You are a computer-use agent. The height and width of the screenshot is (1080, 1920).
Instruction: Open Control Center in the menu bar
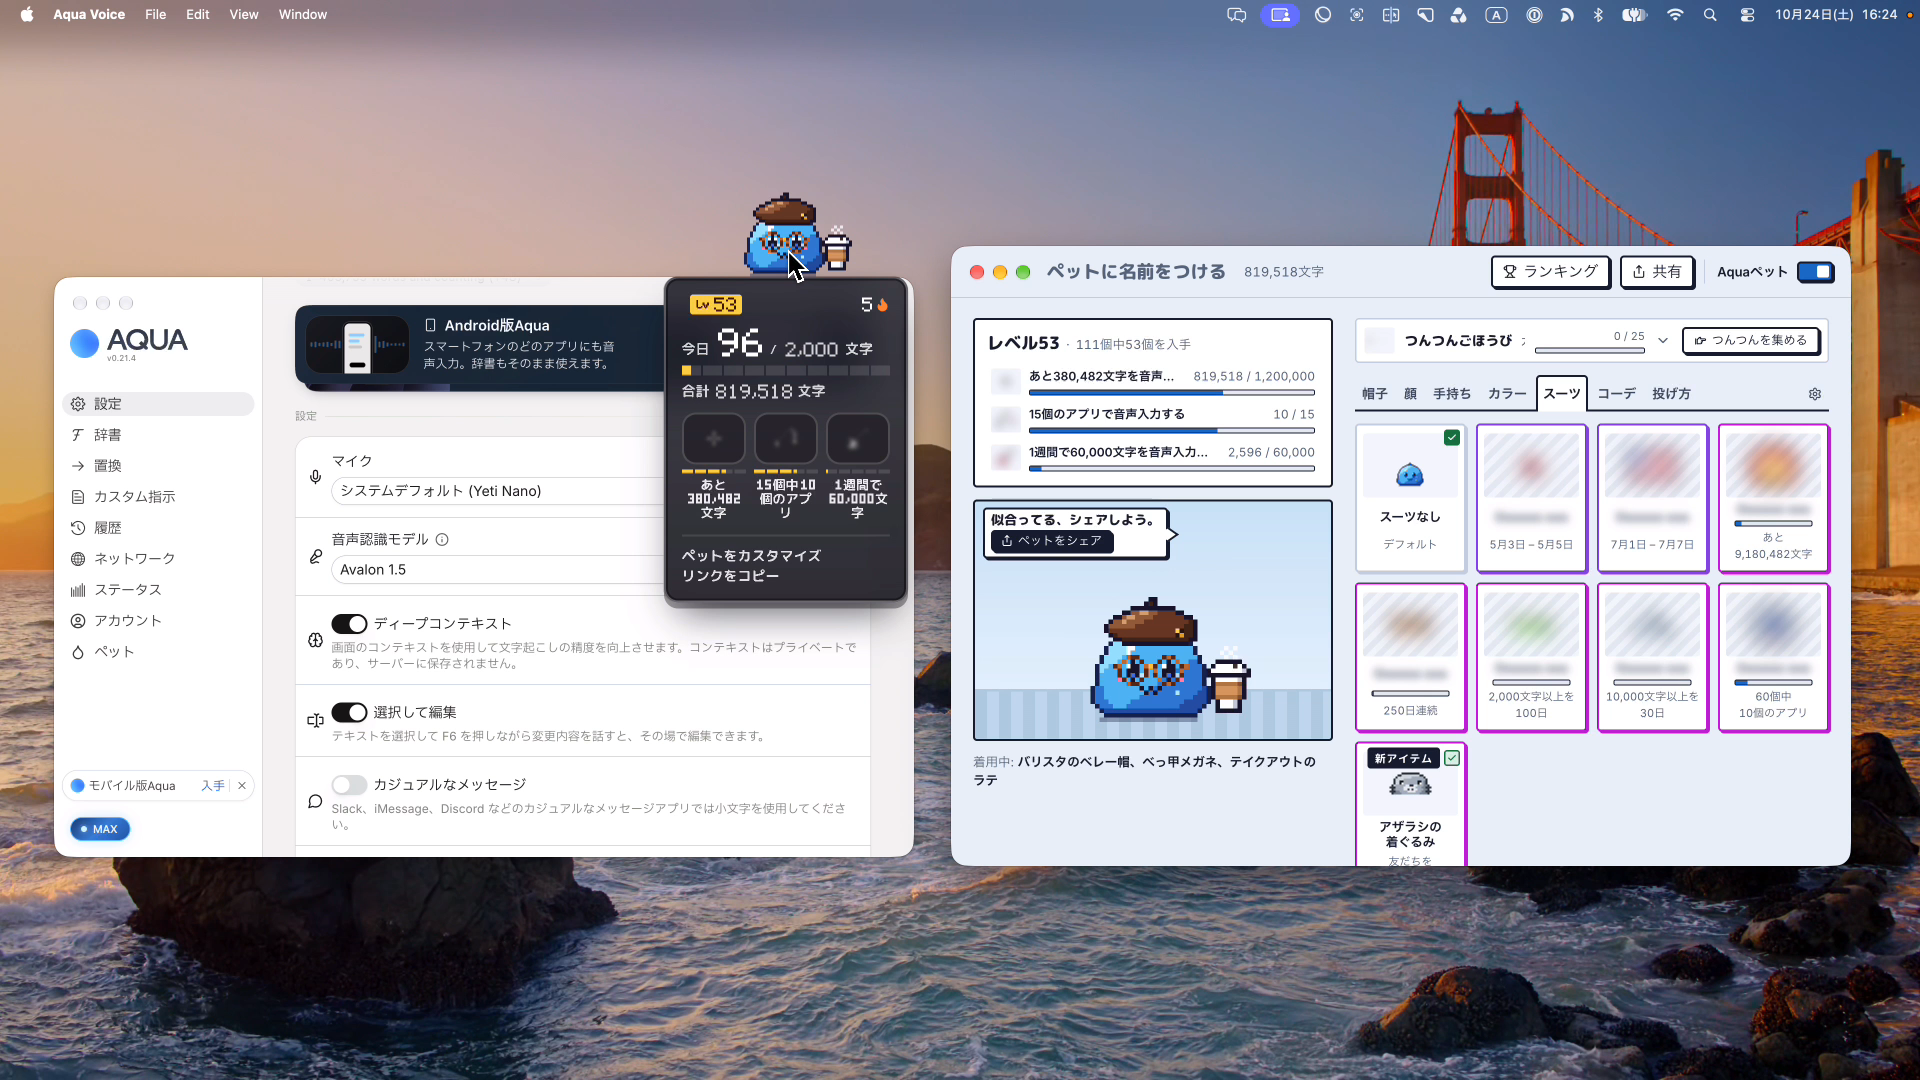[1747, 15]
